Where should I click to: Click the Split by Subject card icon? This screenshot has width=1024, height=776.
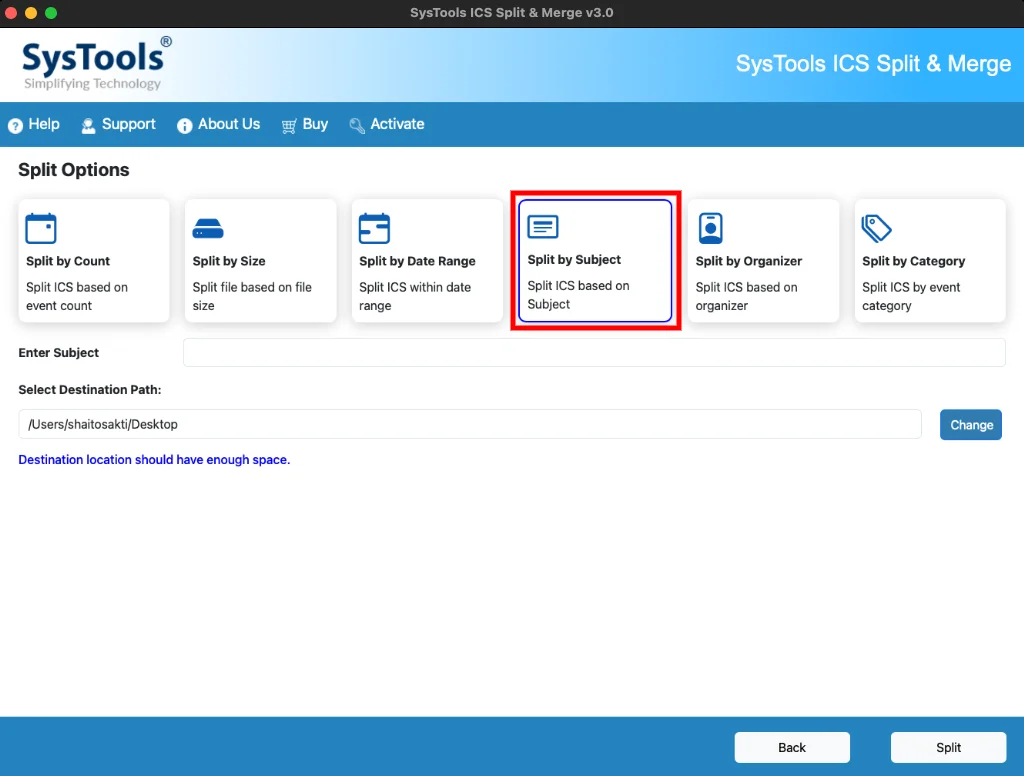tap(543, 227)
